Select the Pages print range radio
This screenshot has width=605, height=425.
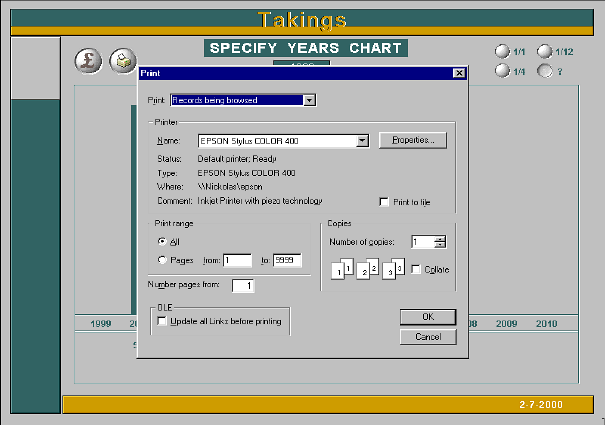pos(162,260)
